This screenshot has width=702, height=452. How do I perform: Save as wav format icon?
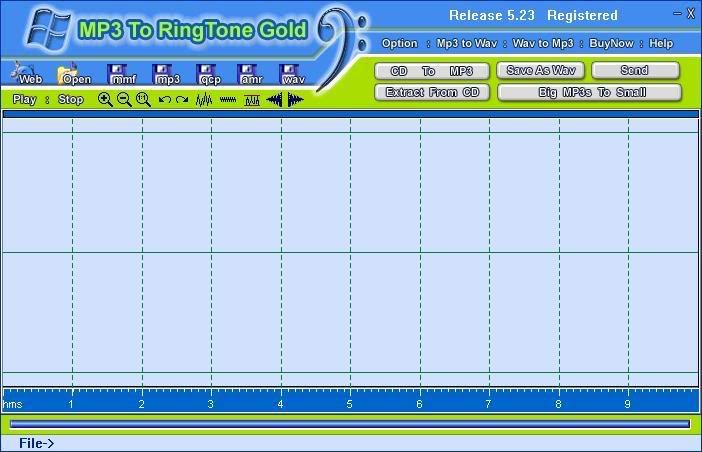coord(292,74)
